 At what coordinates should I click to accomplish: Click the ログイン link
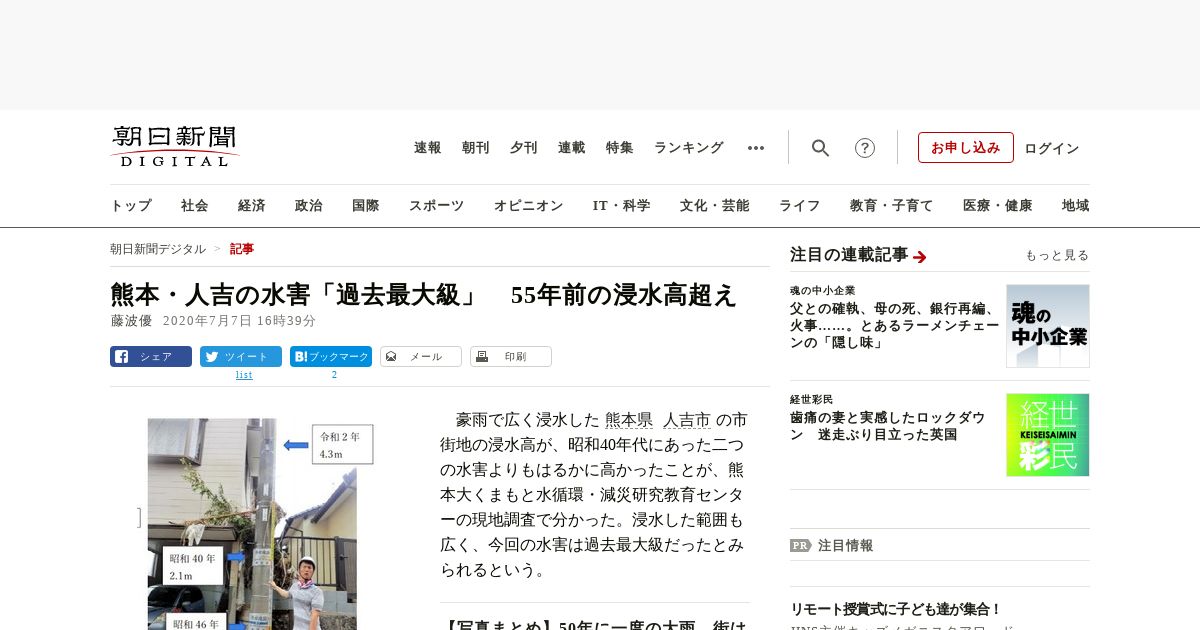tap(1052, 148)
